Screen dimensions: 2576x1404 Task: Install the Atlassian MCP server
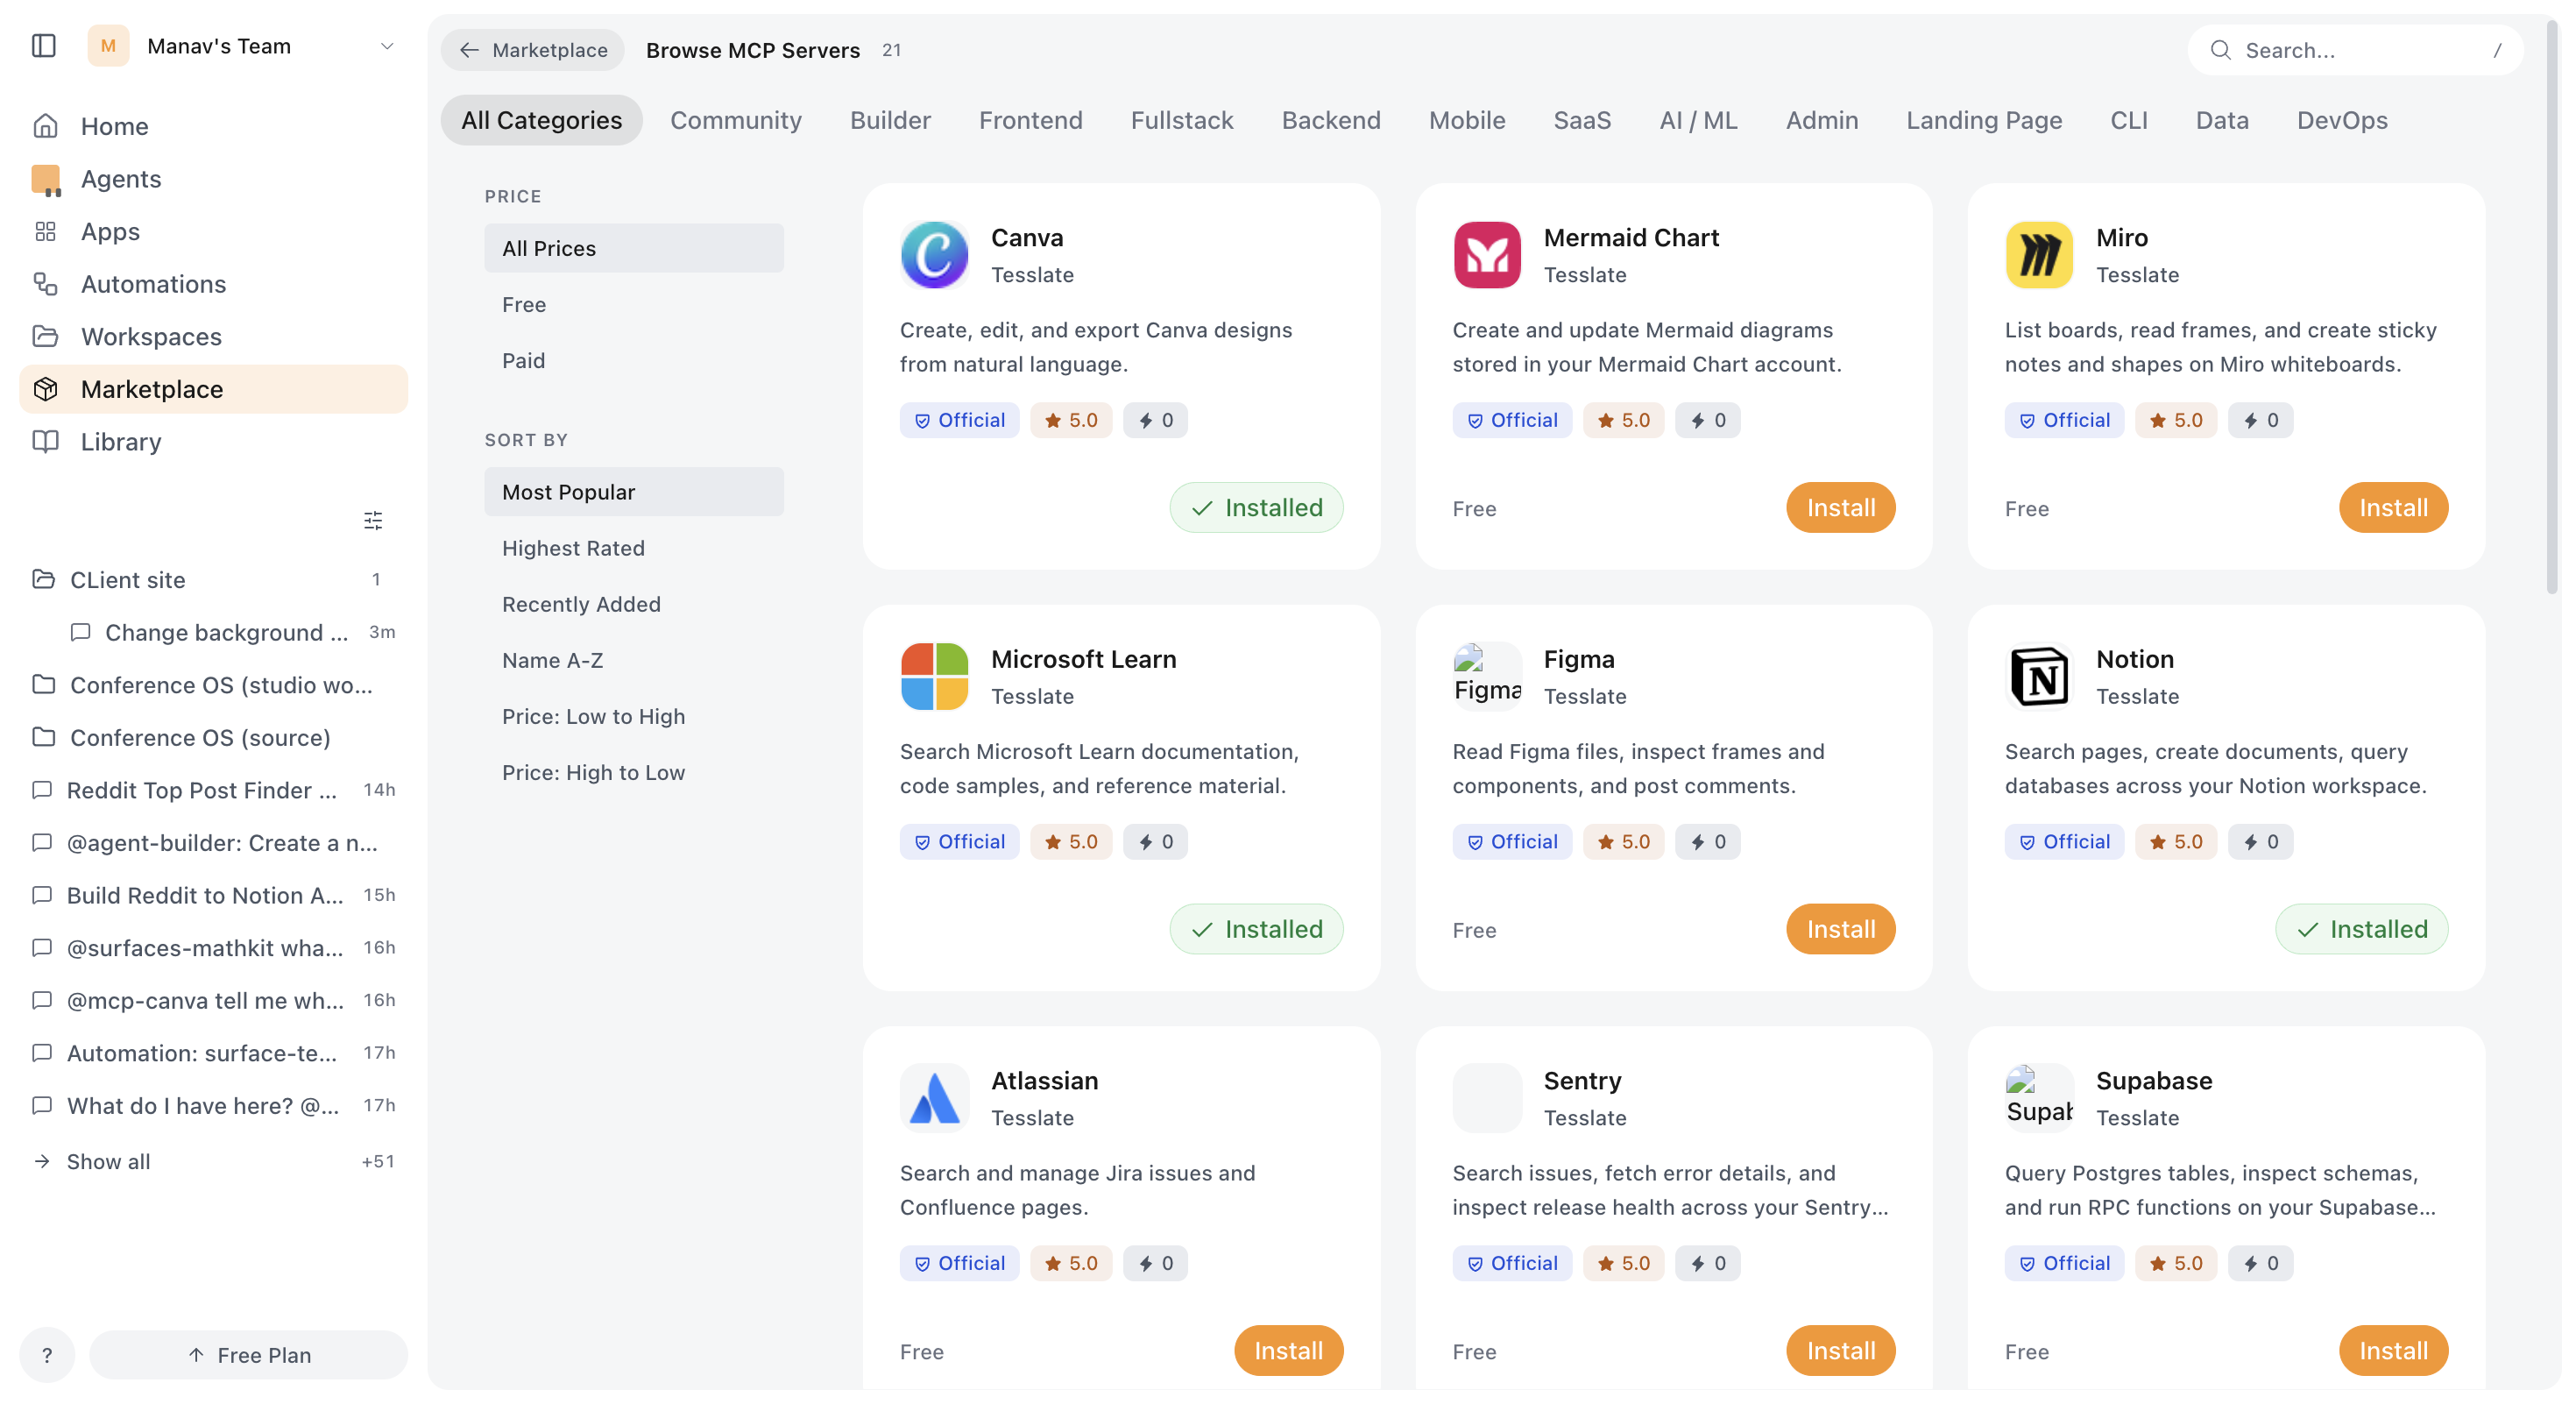[1288, 1351]
